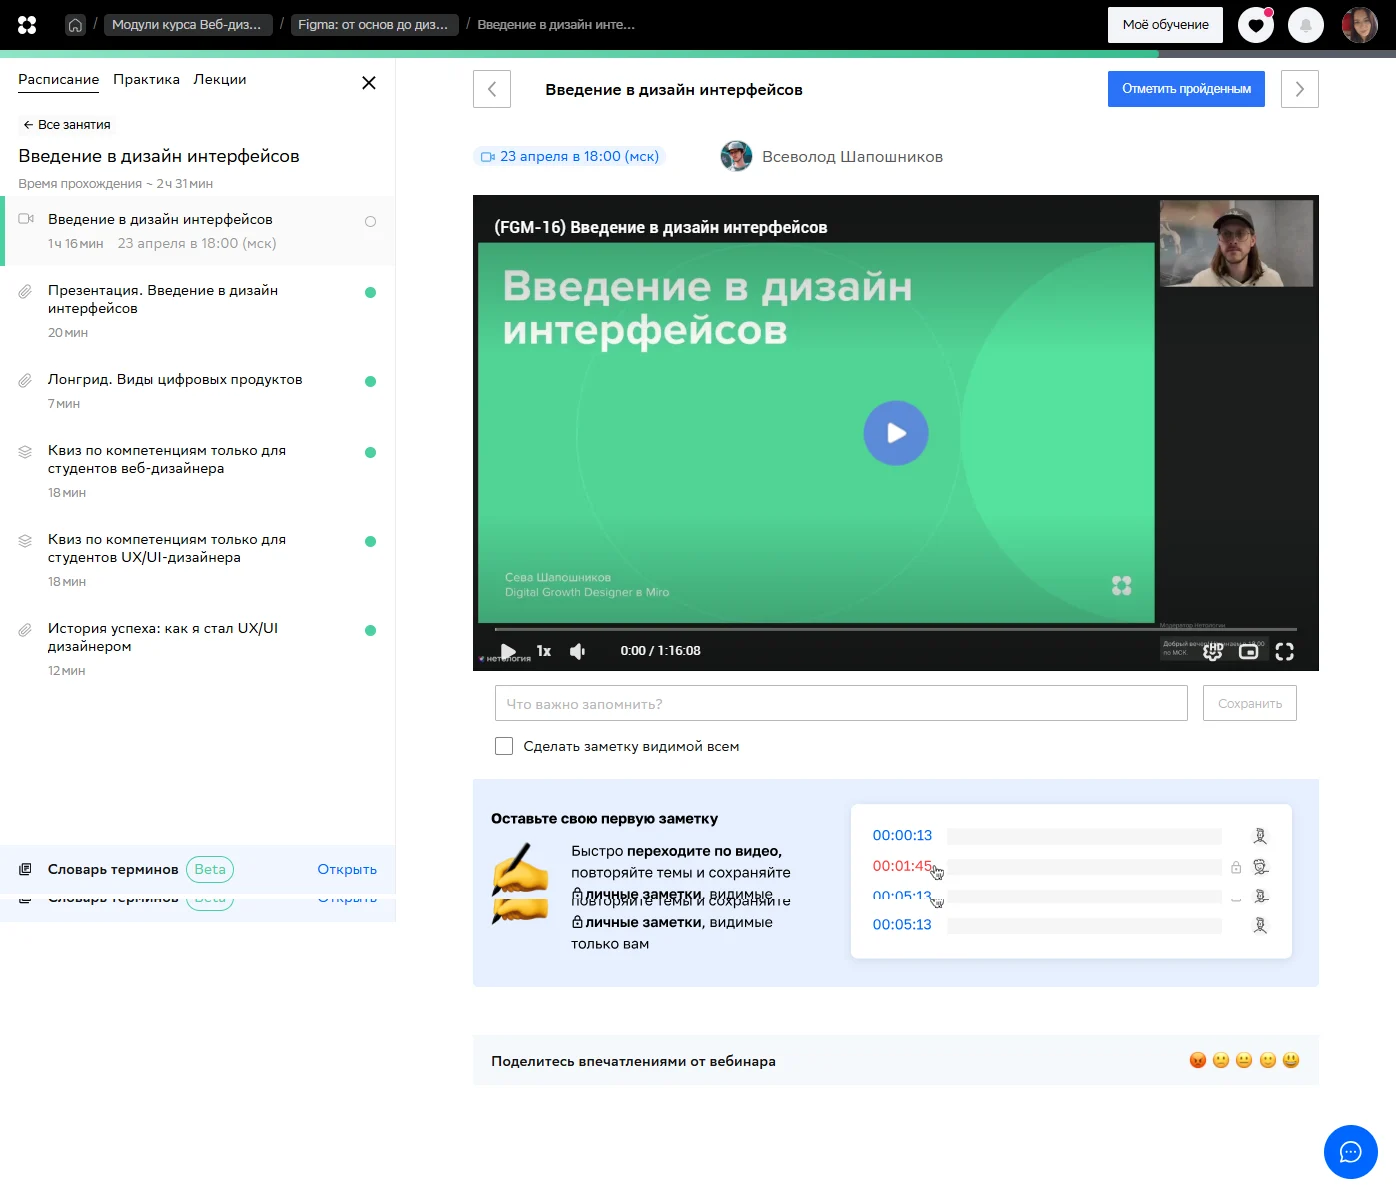
Task: Open quiz for UX/UI-дизайнера students
Action: point(197,559)
